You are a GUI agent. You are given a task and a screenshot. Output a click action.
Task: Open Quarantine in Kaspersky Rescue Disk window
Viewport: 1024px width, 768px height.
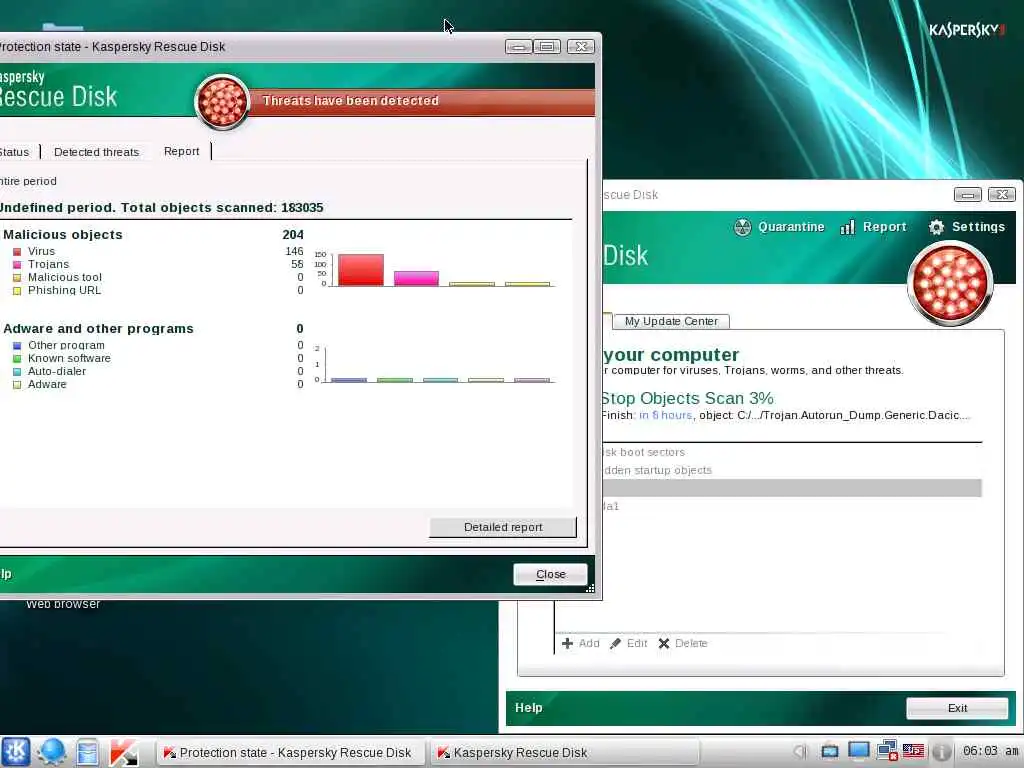click(778, 227)
